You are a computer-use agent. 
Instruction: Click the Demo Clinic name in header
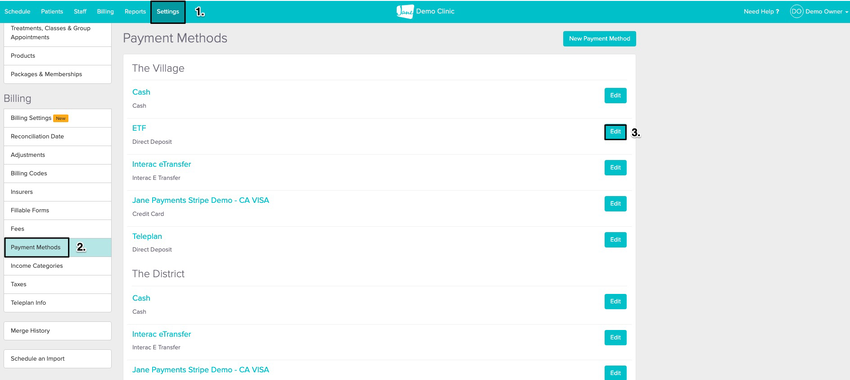pyautogui.click(x=435, y=11)
